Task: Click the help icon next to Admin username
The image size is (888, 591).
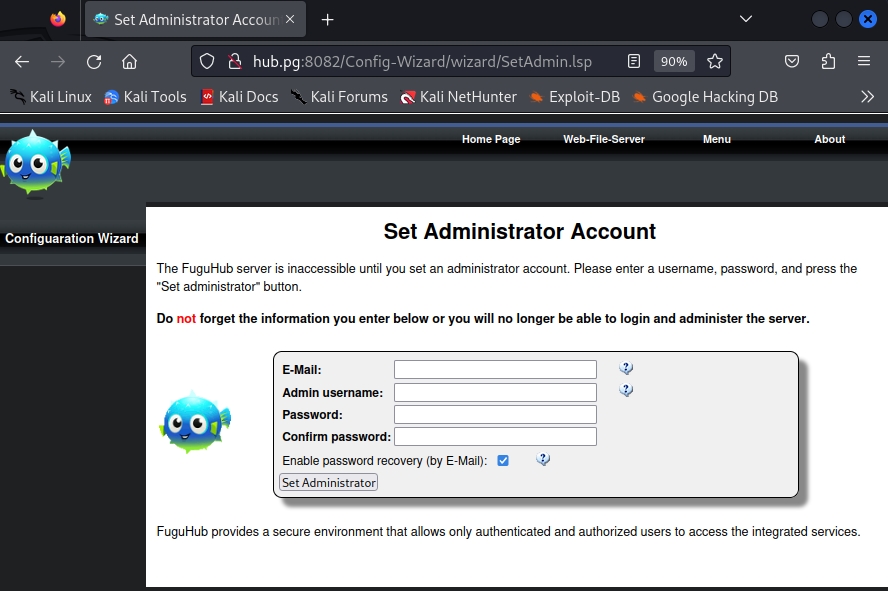Action: click(626, 390)
